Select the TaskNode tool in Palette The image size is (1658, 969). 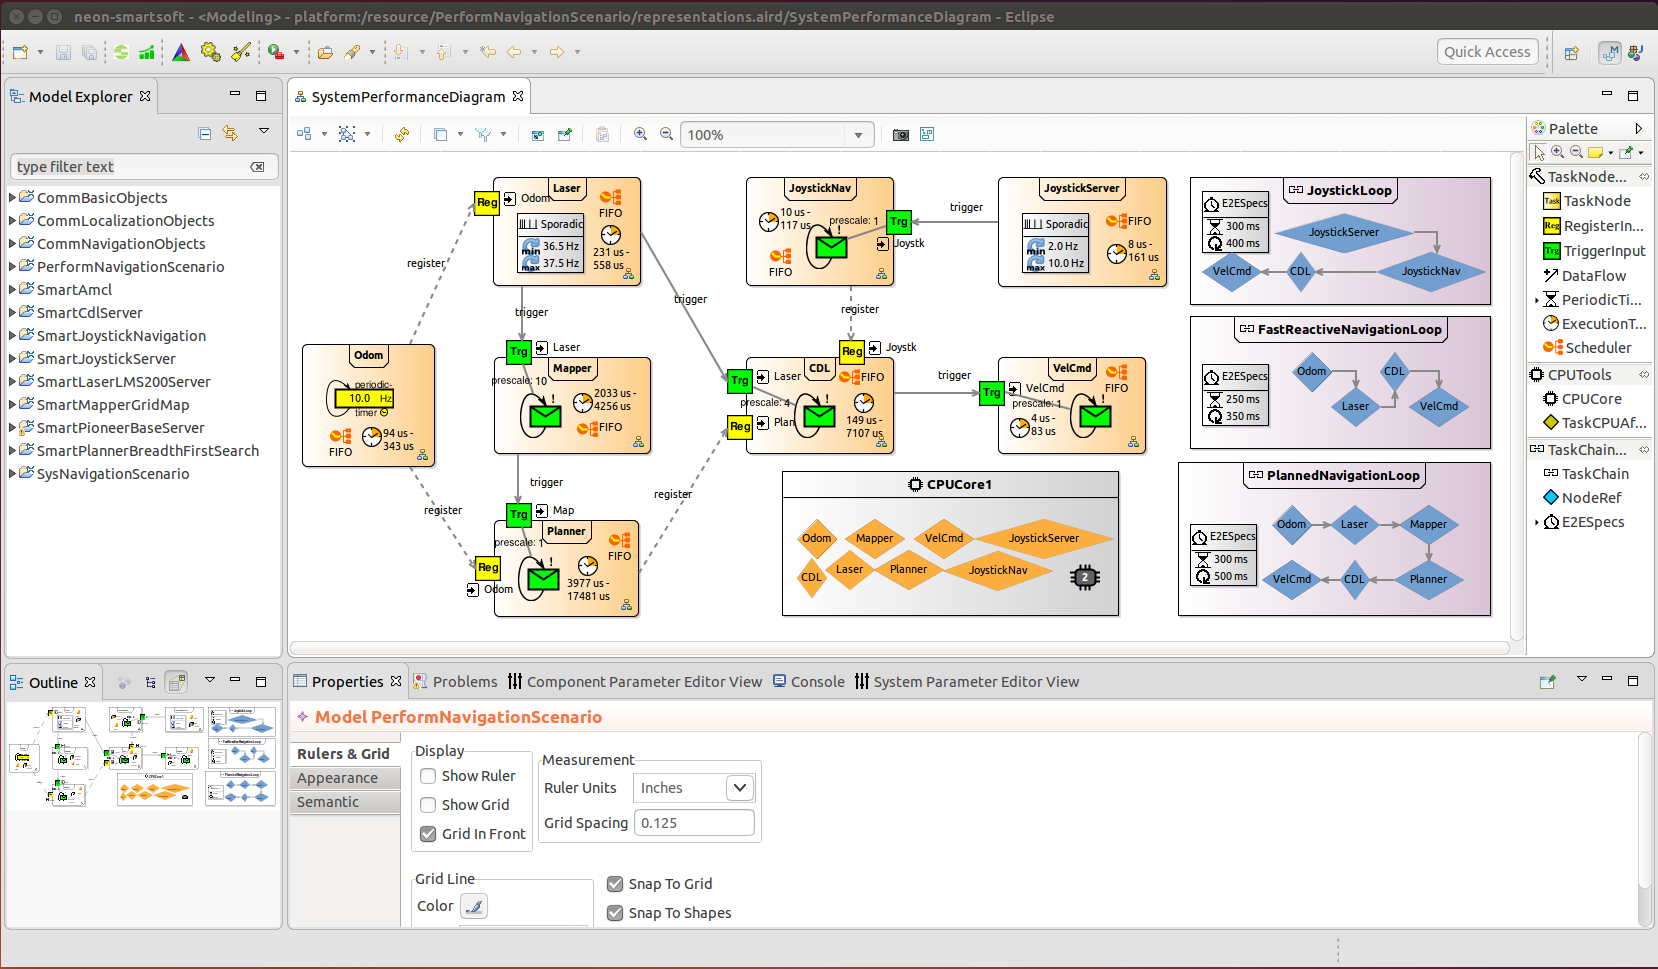pos(1596,201)
